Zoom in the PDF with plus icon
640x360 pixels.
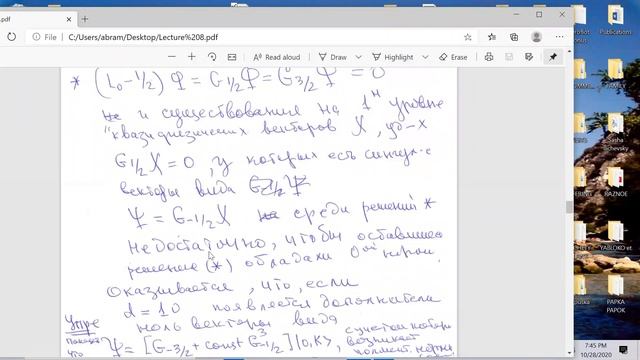(x=191, y=57)
